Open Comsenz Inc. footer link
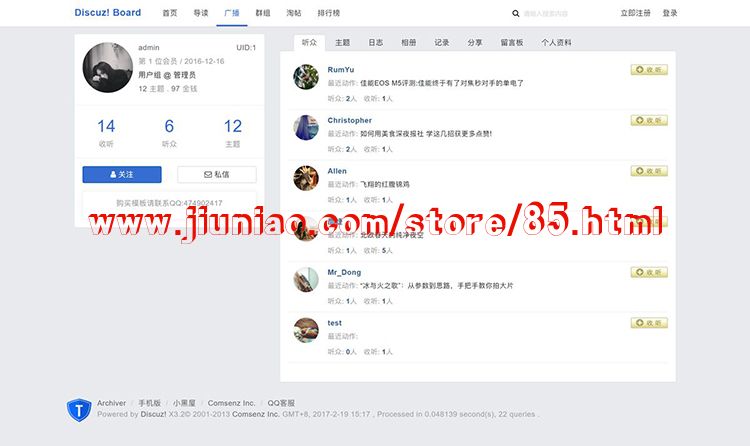This screenshot has height=446, width=750. 232,403
